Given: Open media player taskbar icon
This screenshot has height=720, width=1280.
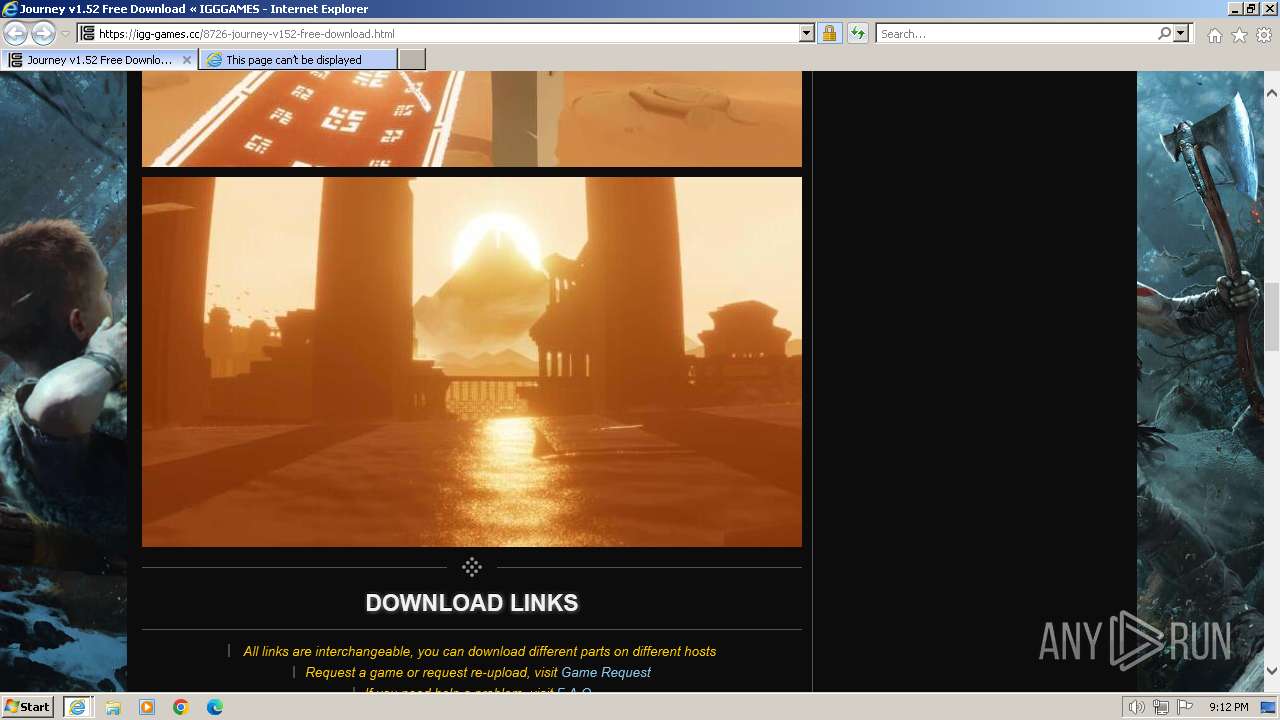Looking at the screenshot, I should [147, 707].
